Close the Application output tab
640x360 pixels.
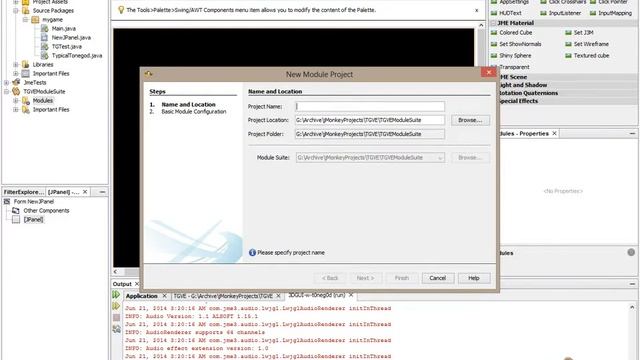164,296
